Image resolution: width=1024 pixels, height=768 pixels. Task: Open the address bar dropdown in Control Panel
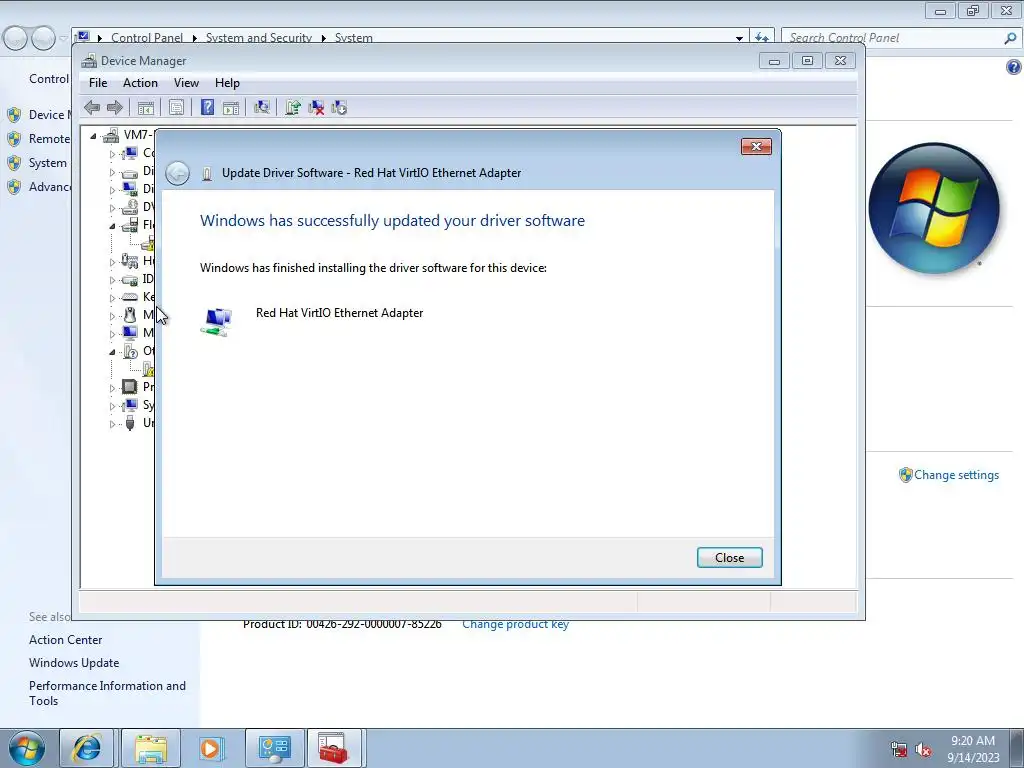click(x=739, y=38)
